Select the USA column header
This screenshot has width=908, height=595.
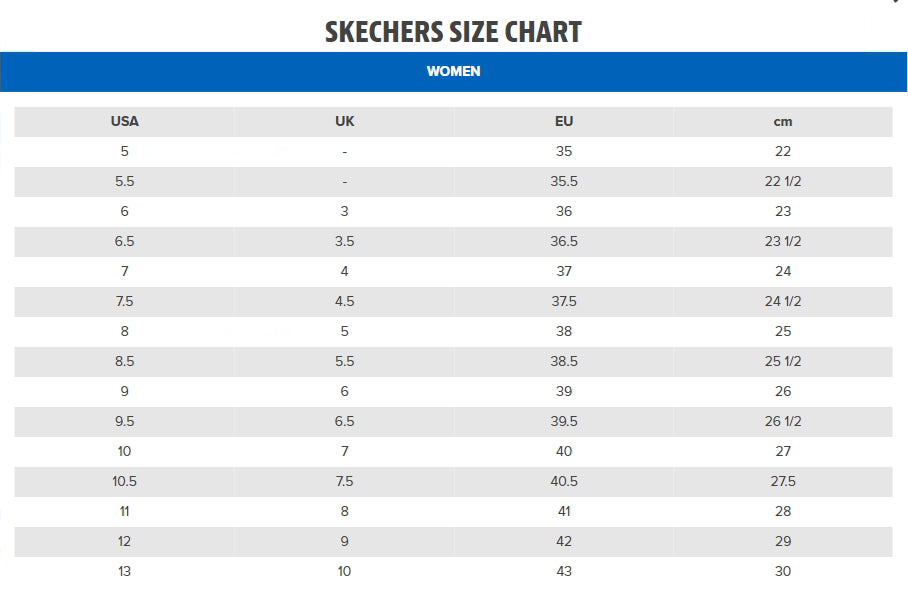tap(124, 122)
